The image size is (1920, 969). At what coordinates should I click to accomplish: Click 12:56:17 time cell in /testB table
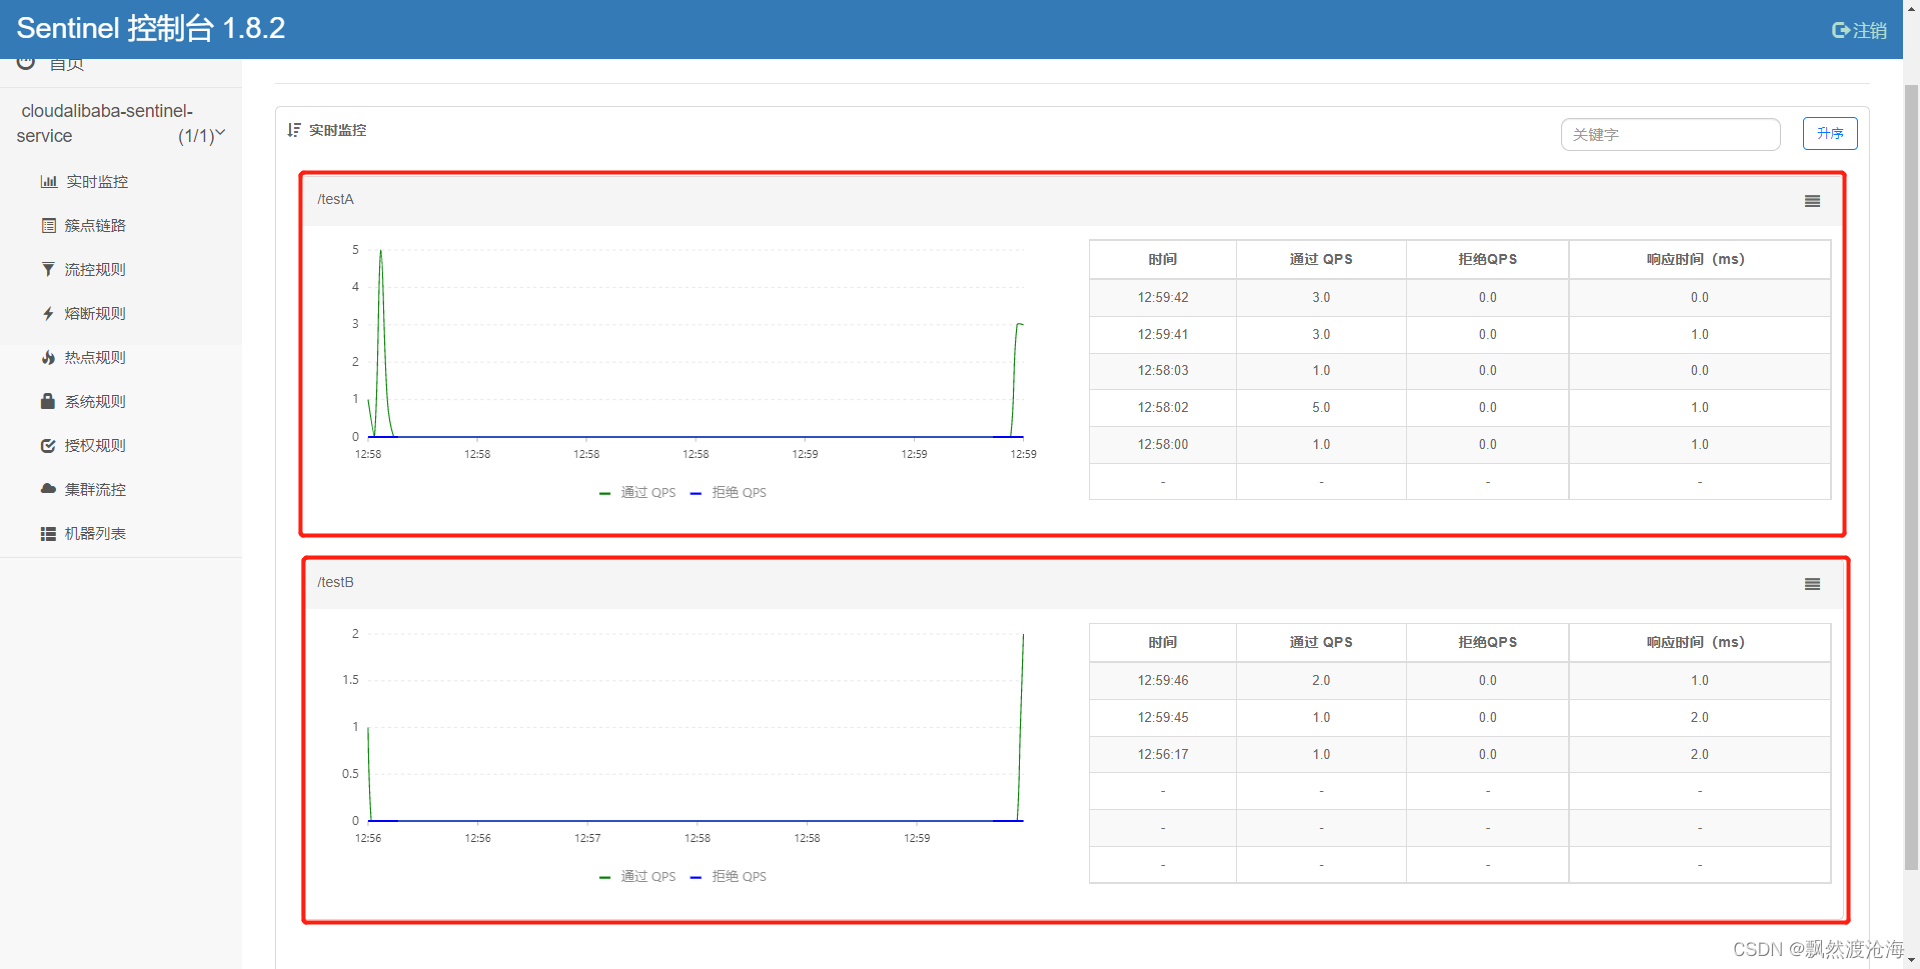pyautogui.click(x=1163, y=755)
